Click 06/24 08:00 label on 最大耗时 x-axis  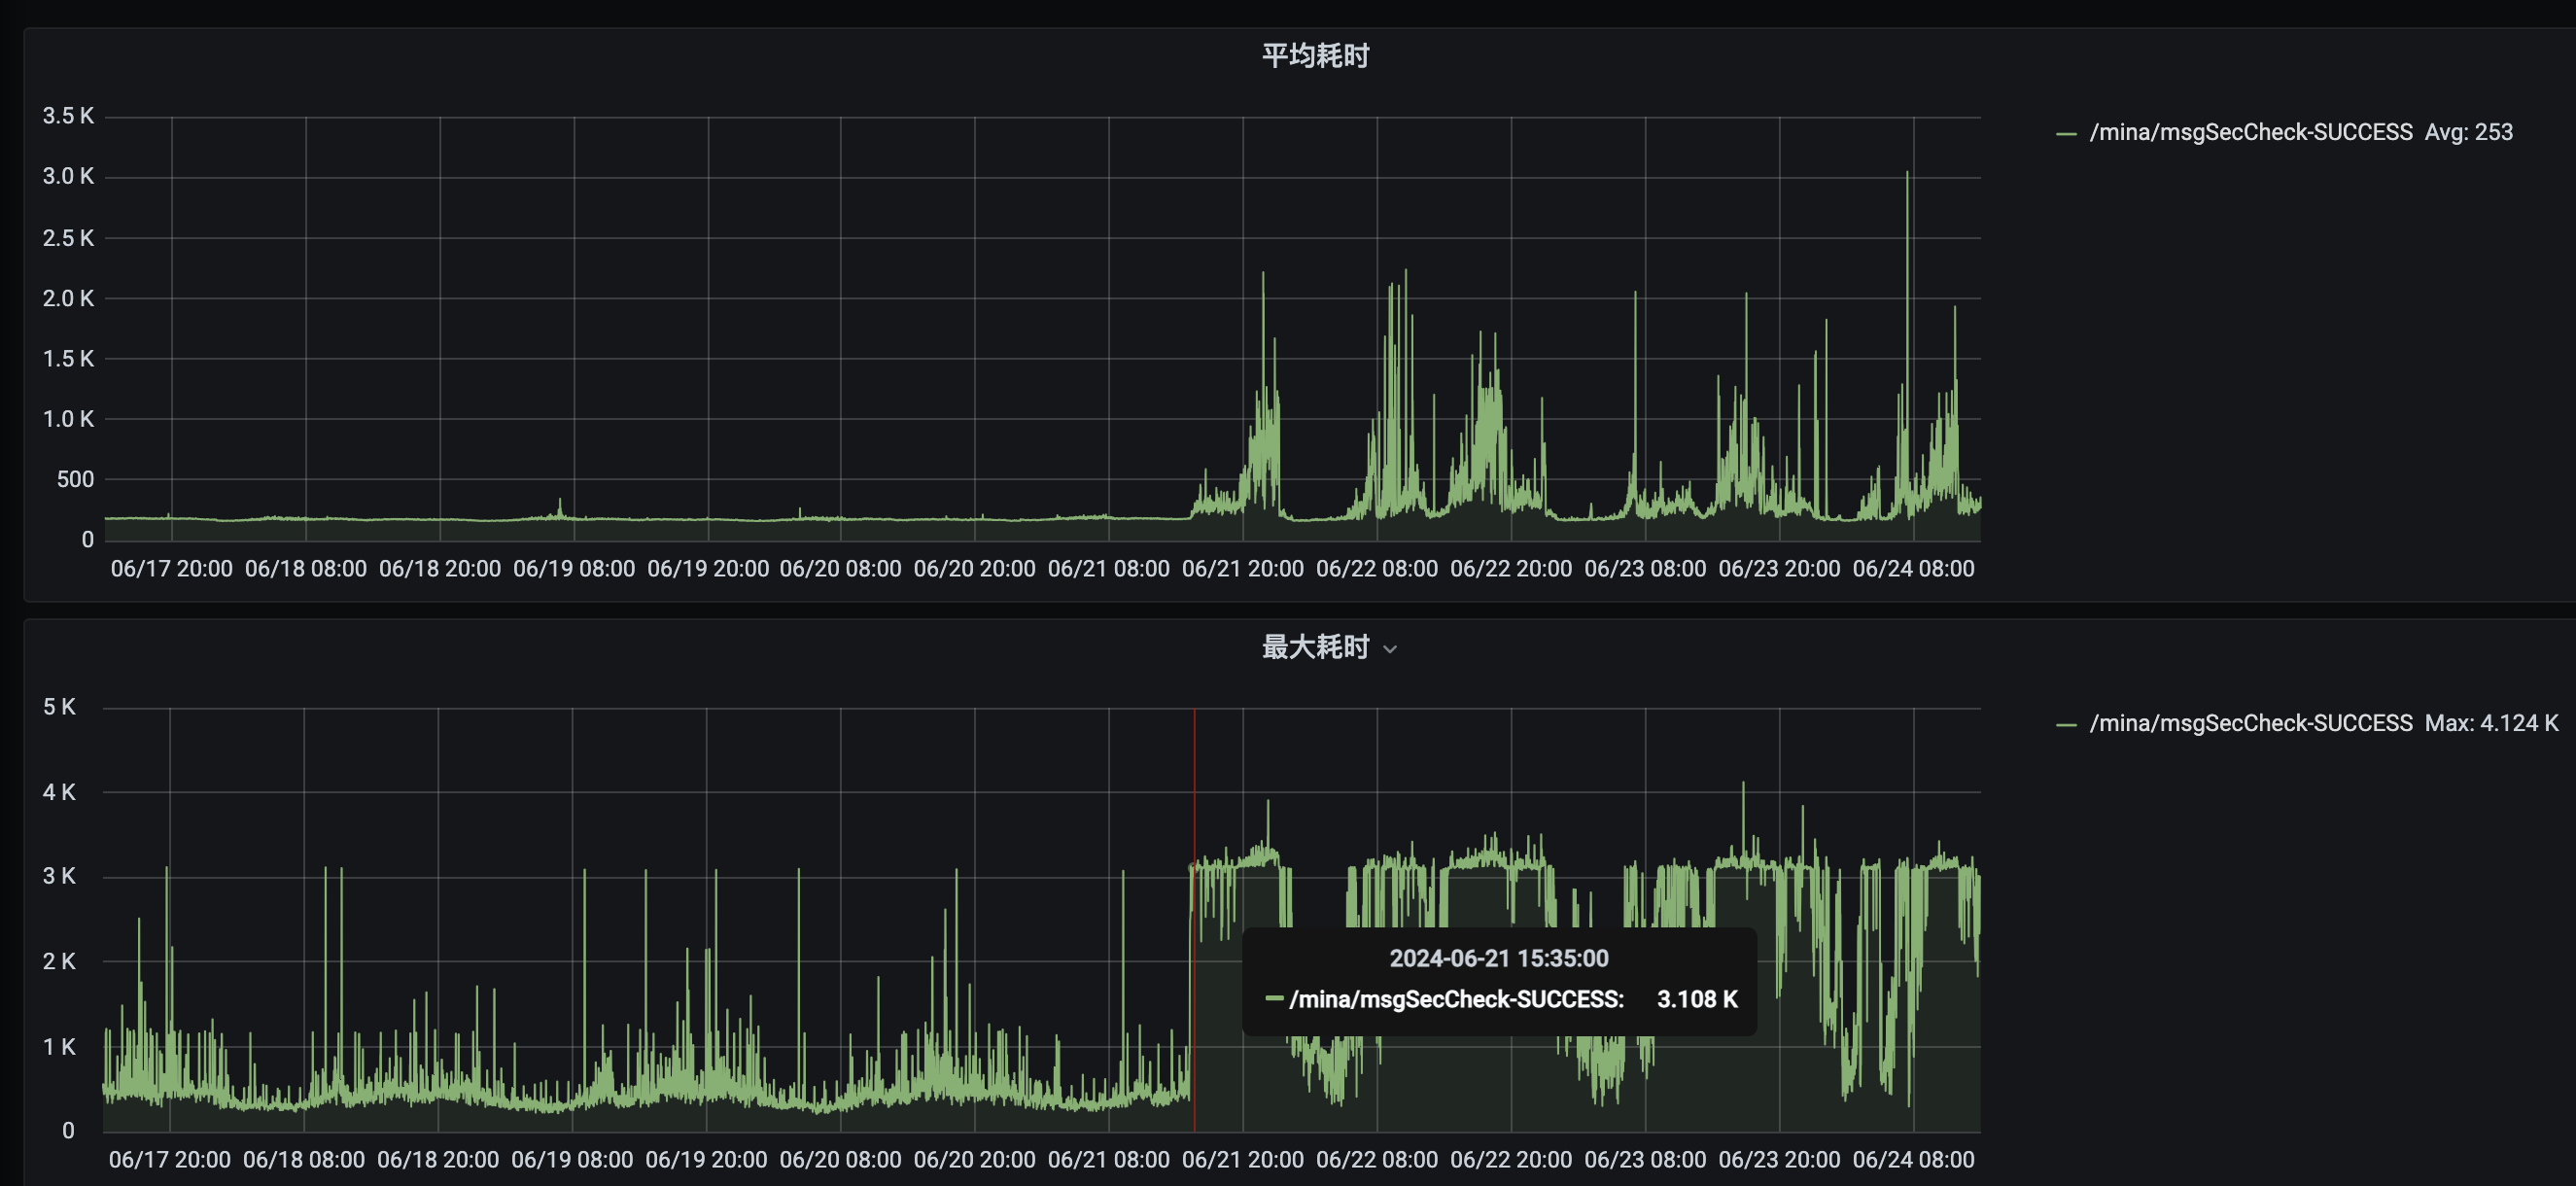tap(1912, 1160)
